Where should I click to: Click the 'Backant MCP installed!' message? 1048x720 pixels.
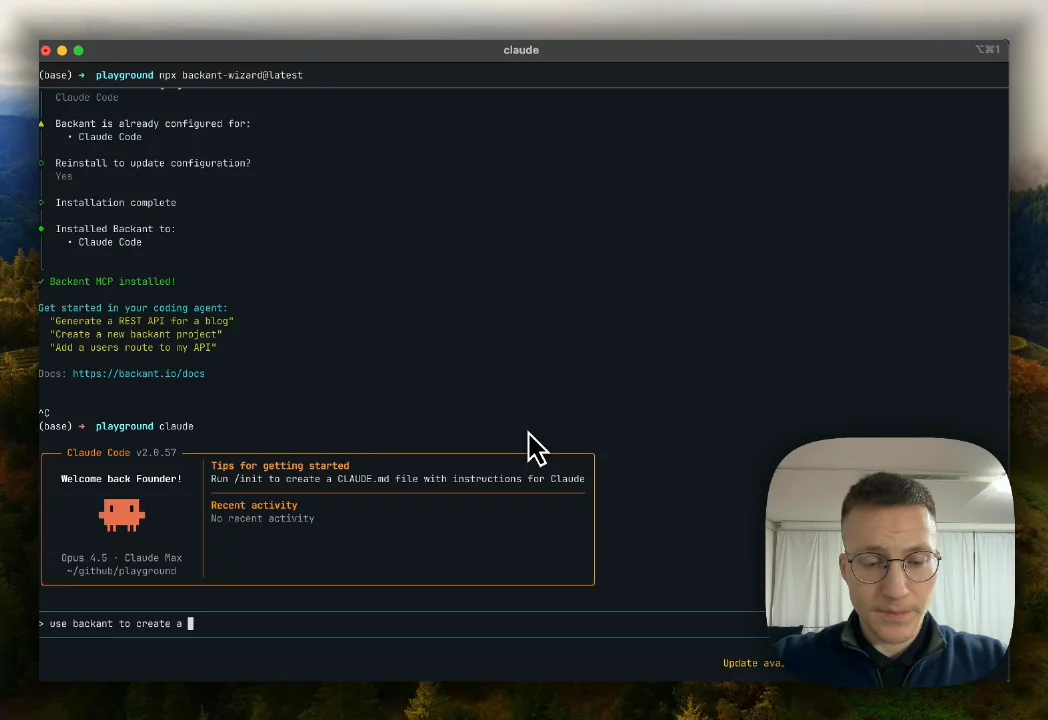pyautogui.click(x=112, y=281)
